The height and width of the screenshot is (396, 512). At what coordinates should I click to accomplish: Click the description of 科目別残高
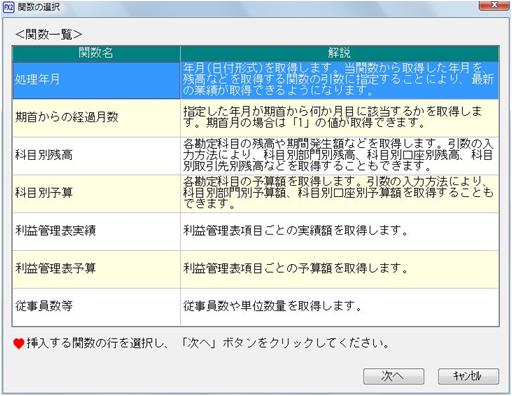(x=340, y=156)
